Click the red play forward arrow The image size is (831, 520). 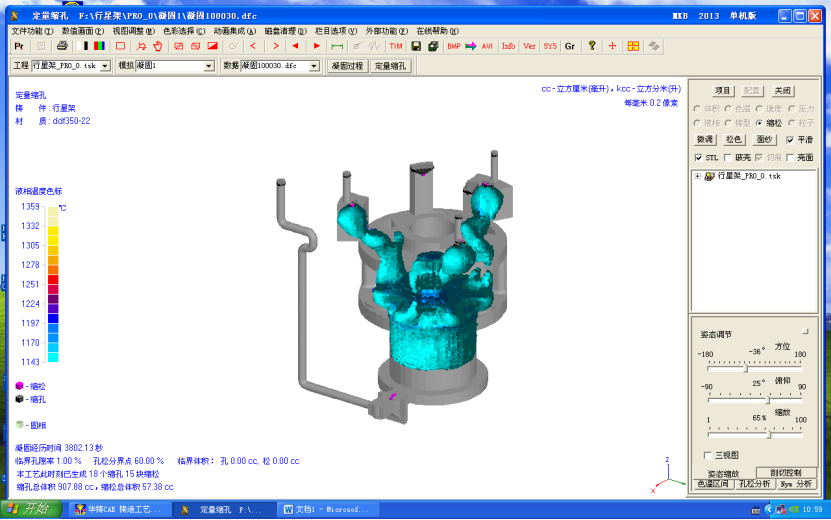[317, 46]
